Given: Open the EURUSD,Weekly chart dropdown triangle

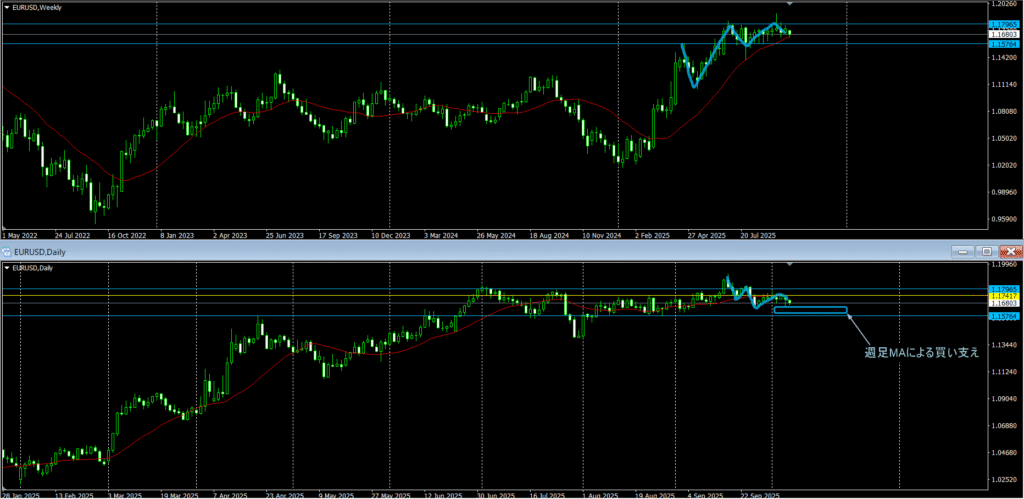Looking at the screenshot, I should (6, 7).
